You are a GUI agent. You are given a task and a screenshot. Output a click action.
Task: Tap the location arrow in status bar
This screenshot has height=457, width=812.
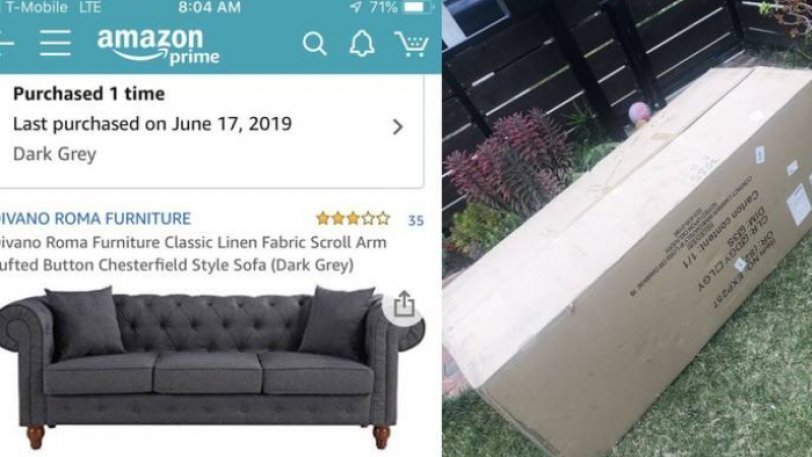click(x=355, y=7)
